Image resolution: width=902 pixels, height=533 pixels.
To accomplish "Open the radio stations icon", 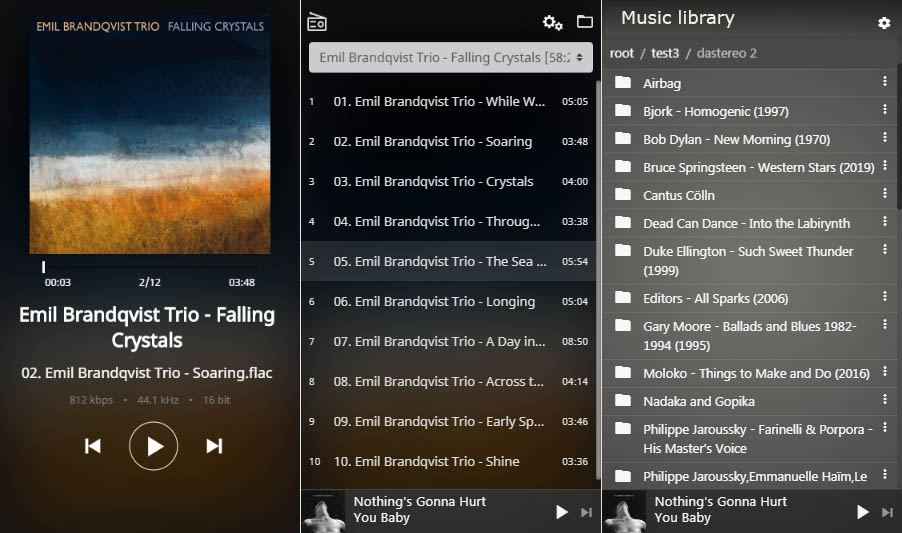I will [317, 21].
